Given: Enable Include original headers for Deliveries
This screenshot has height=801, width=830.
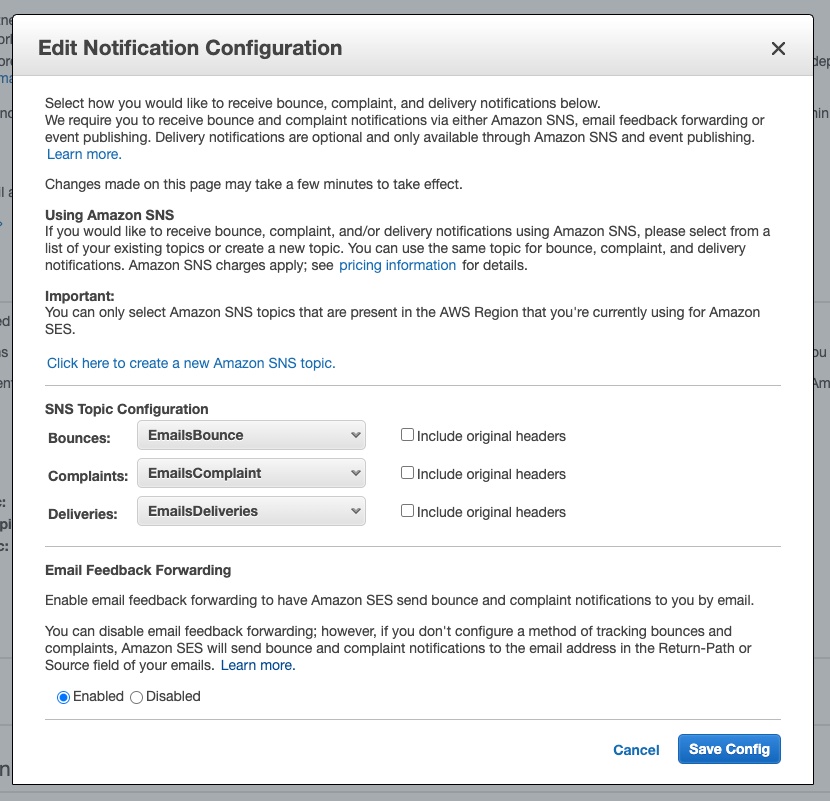Looking at the screenshot, I should [407, 510].
